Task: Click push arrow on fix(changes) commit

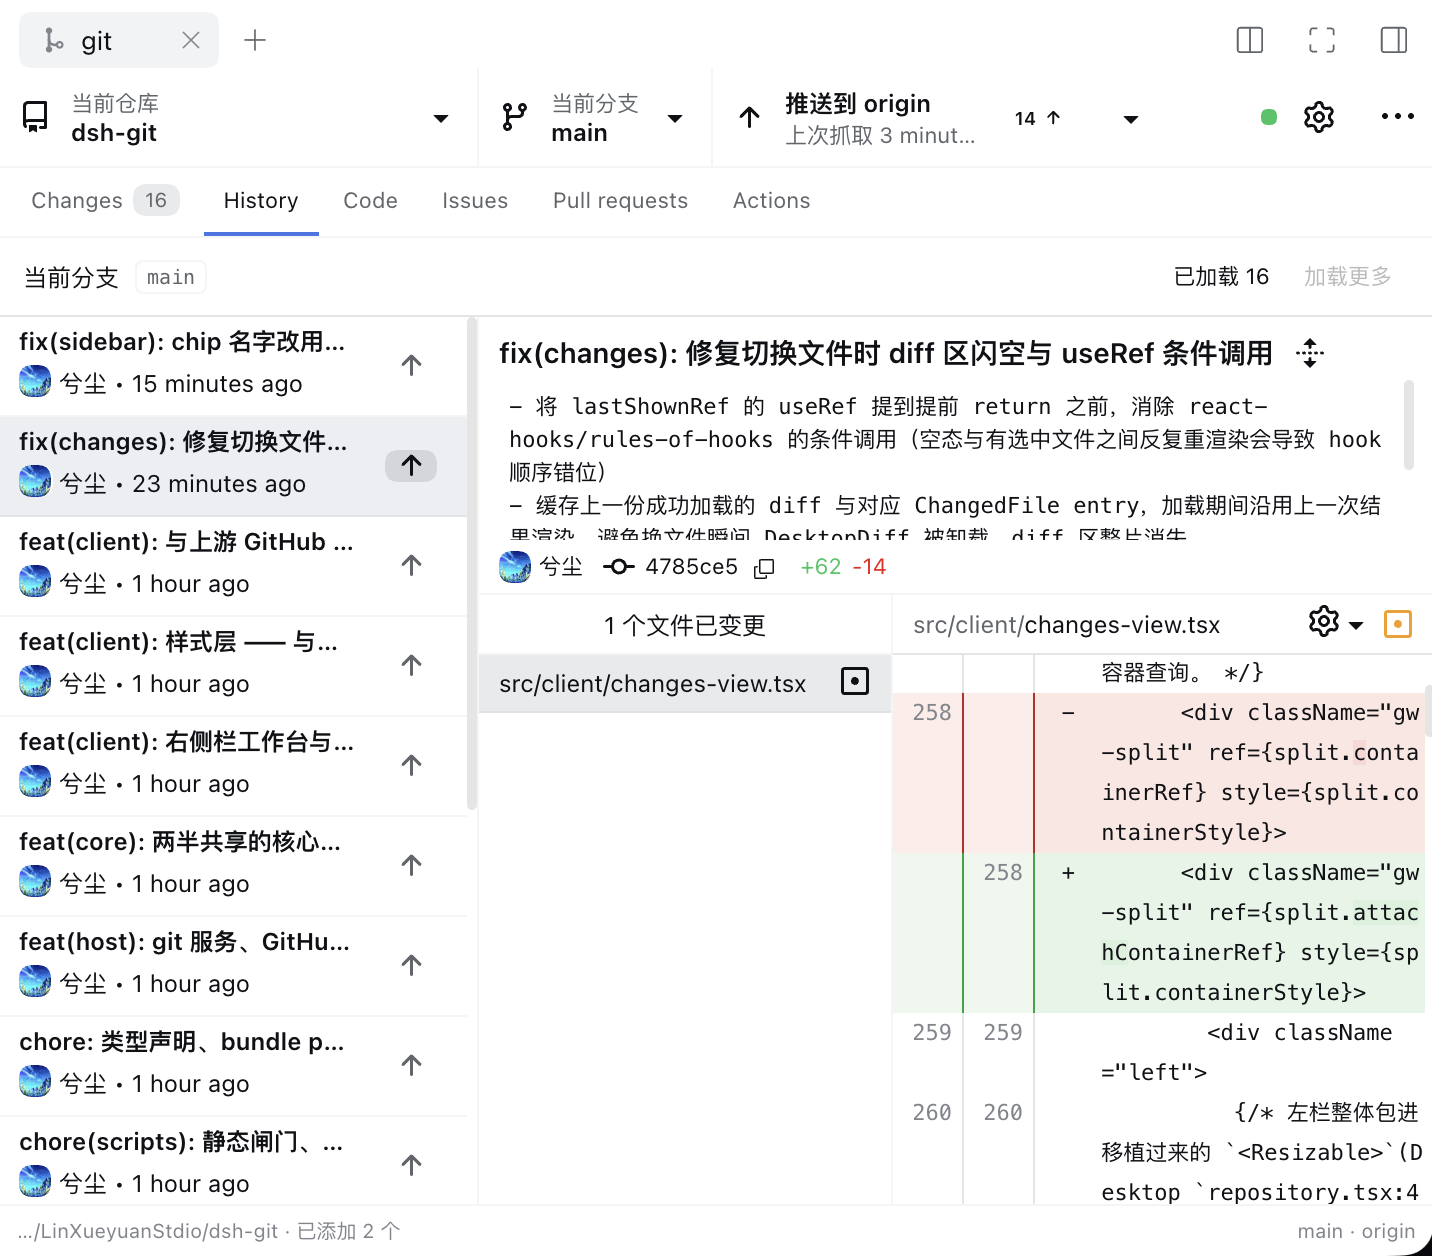Action: [x=411, y=465]
